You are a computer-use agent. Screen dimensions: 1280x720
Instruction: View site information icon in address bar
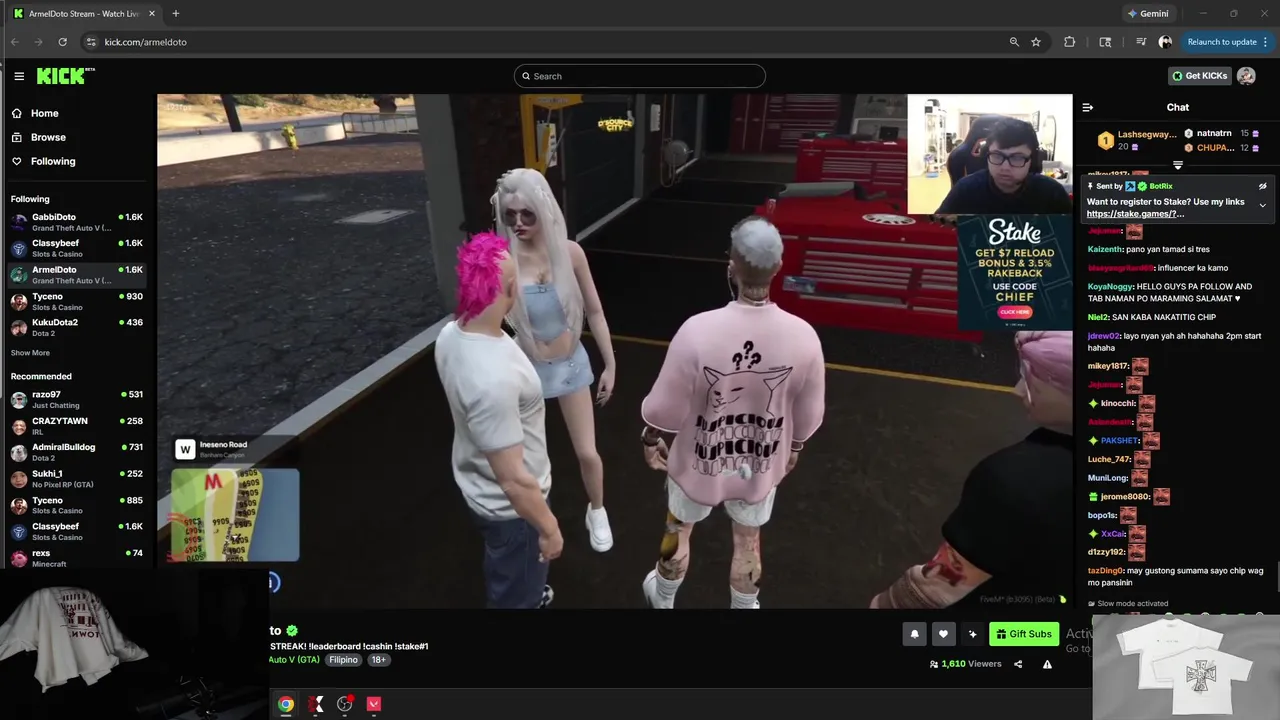[91, 42]
